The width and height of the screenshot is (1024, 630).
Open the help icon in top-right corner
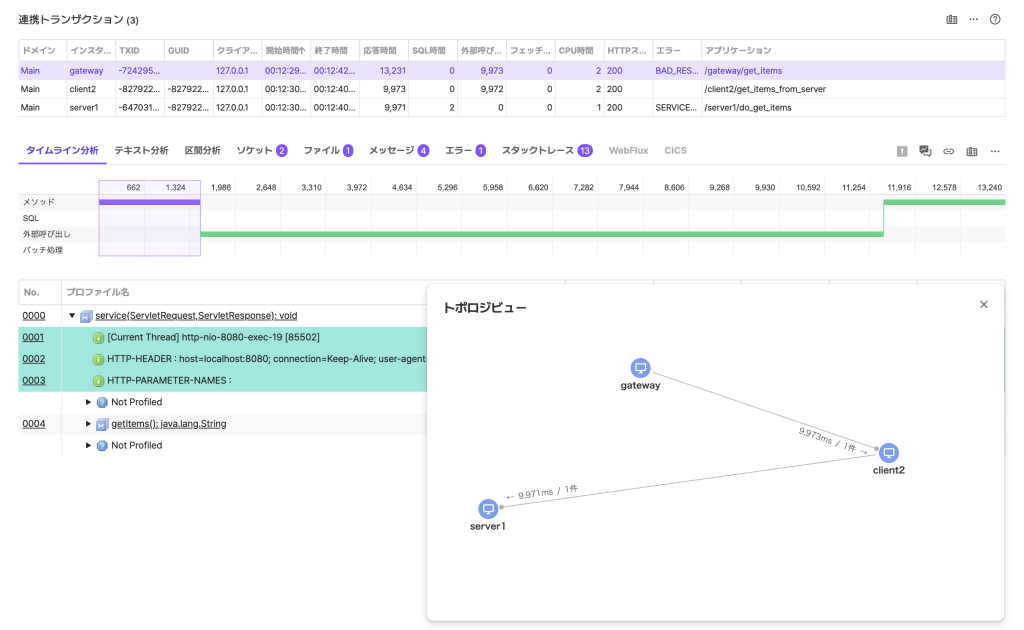995,19
